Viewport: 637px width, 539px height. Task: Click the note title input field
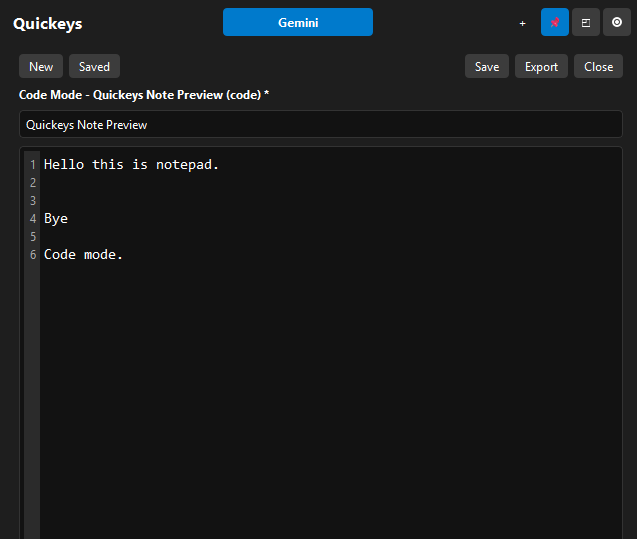[x=321, y=124]
